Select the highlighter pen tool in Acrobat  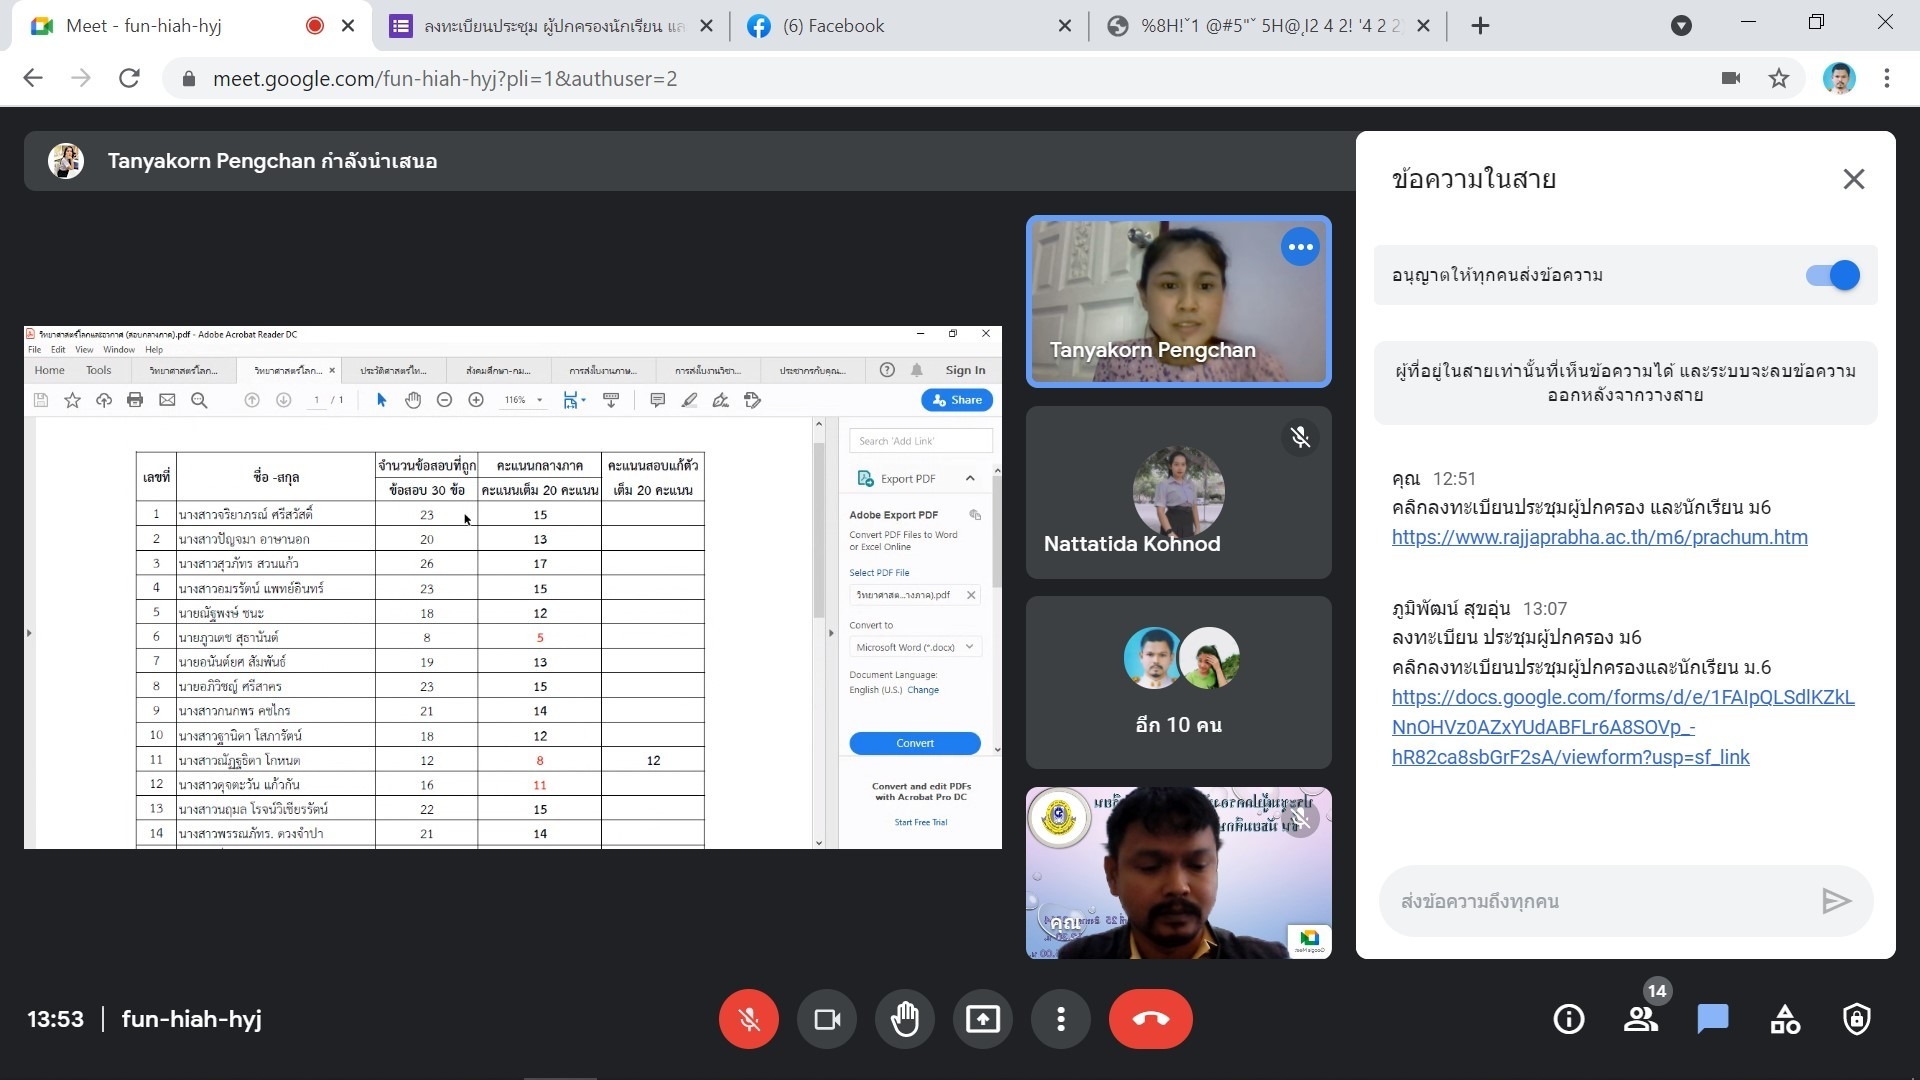(689, 400)
